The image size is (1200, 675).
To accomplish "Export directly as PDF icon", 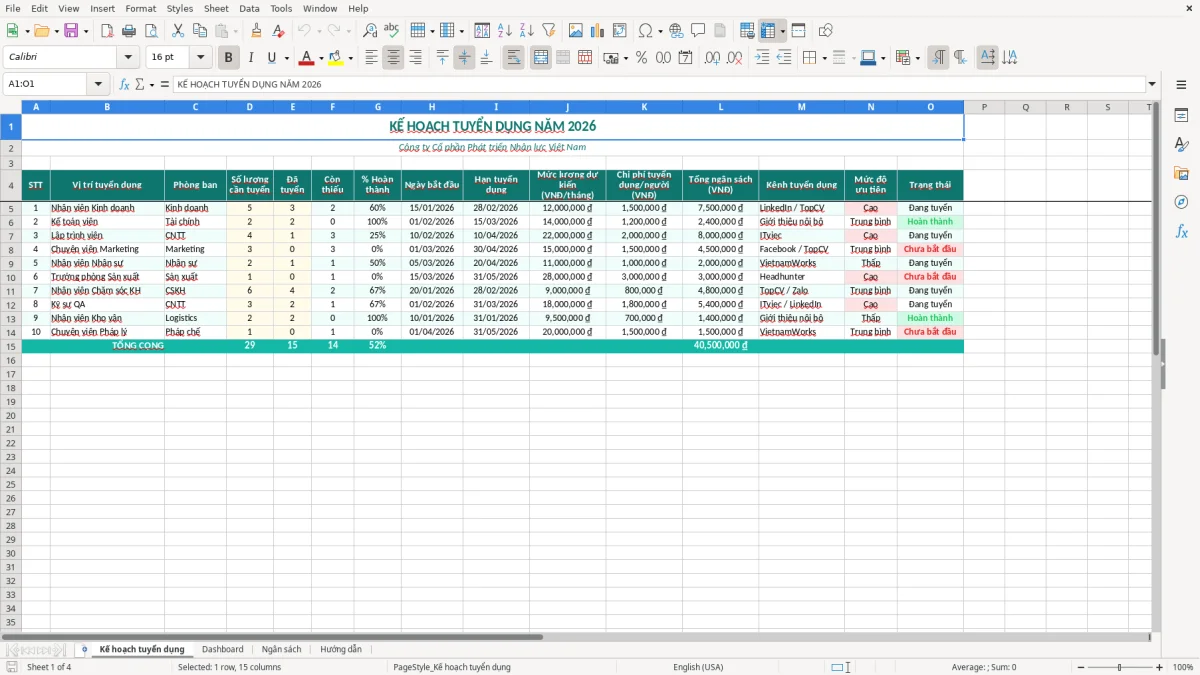I will point(107,31).
